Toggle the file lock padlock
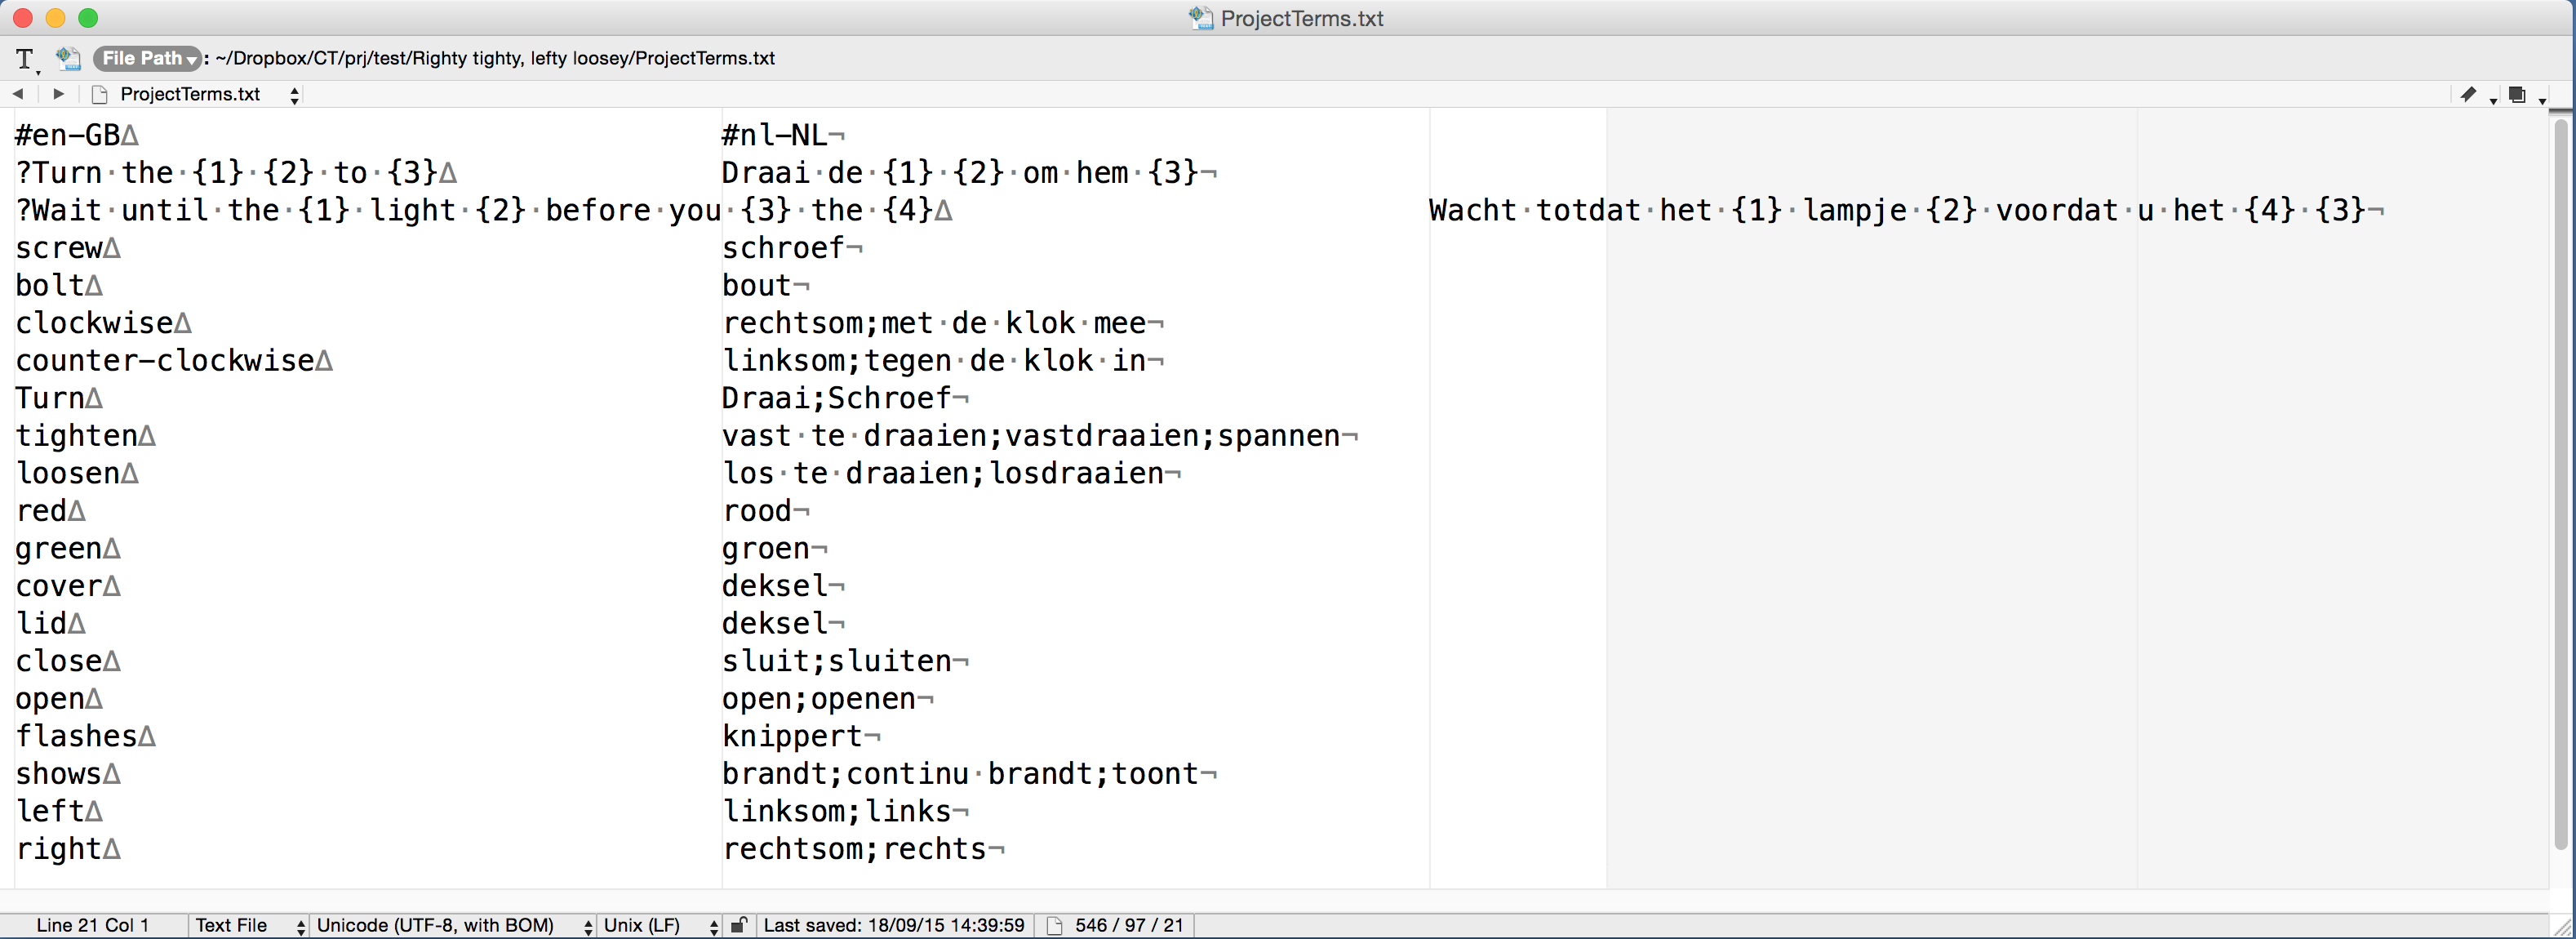 (x=739, y=926)
